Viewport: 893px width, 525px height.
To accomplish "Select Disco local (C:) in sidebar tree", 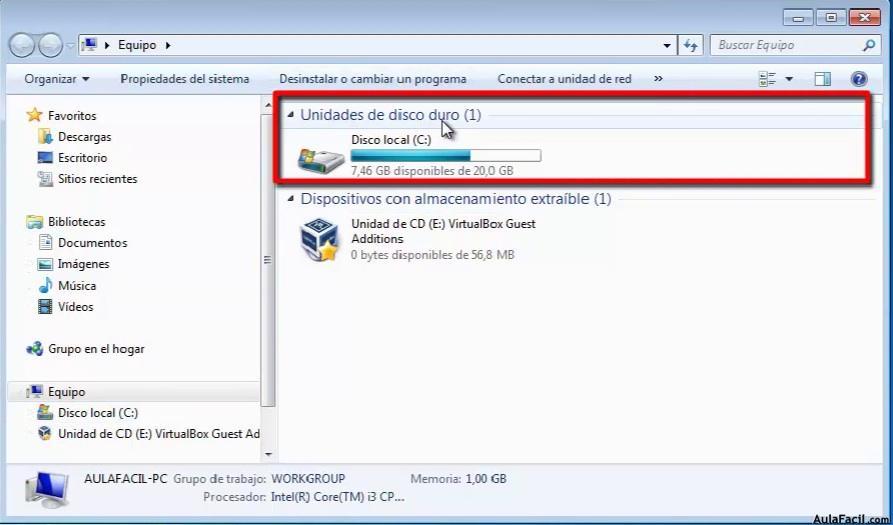I will click(x=98, y=413).
